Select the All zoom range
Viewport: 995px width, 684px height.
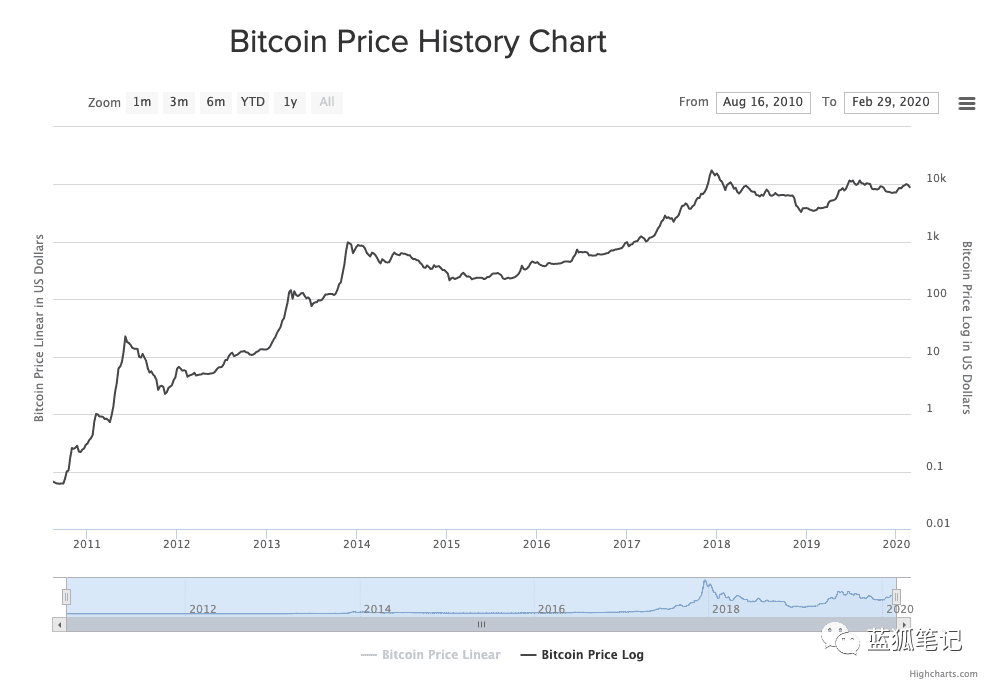[x=327, y=103]
